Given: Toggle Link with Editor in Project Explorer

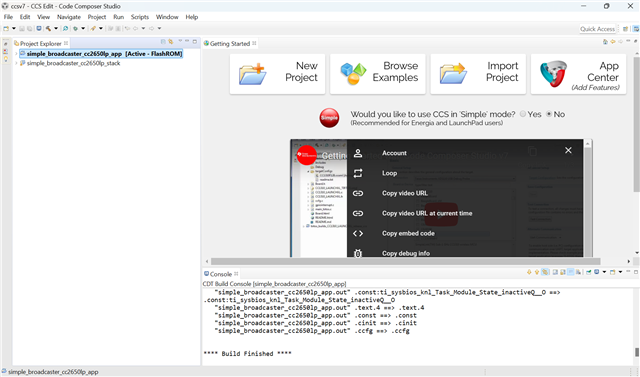Looking at the screenshot, I should coord(171,42).
